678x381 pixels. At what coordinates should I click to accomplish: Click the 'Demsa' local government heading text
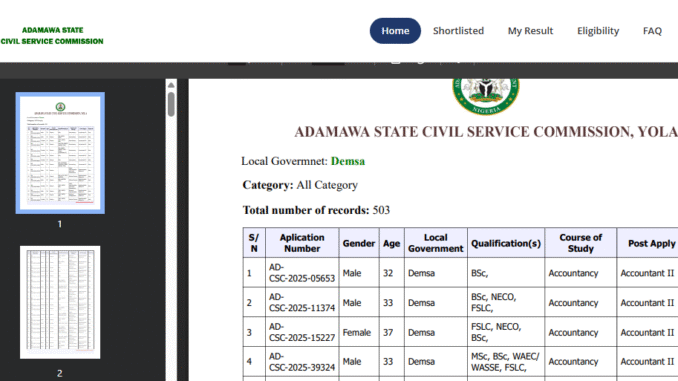pyautogui.click(x=348, y=161)
